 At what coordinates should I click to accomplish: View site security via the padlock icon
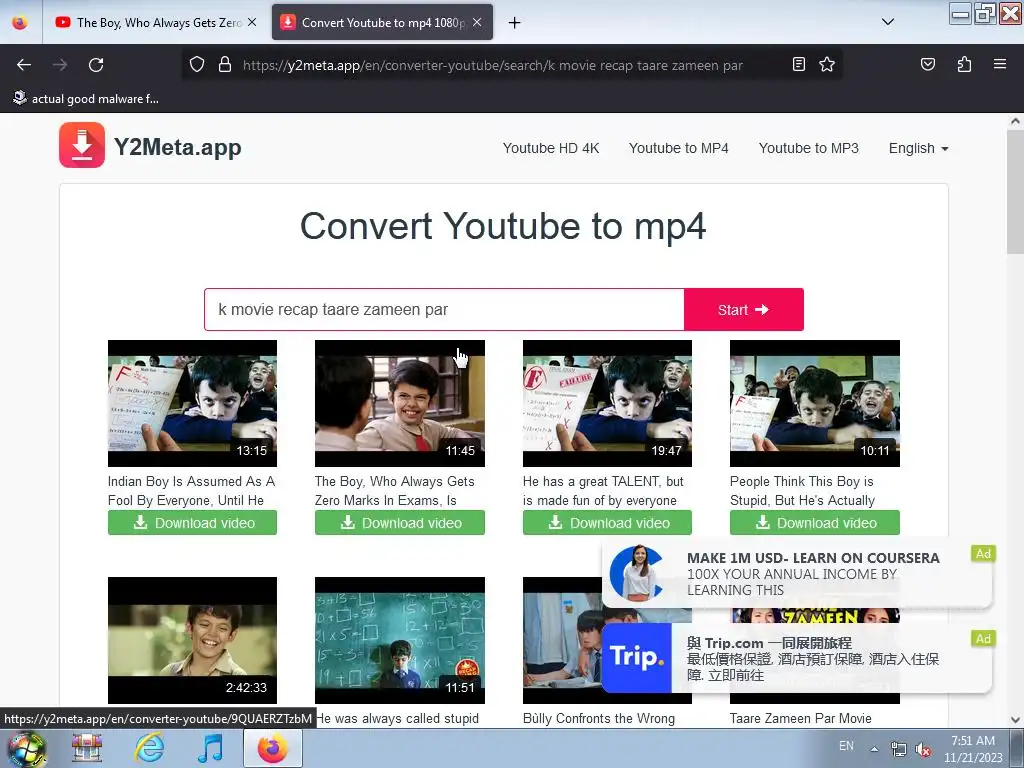[225, 65]
